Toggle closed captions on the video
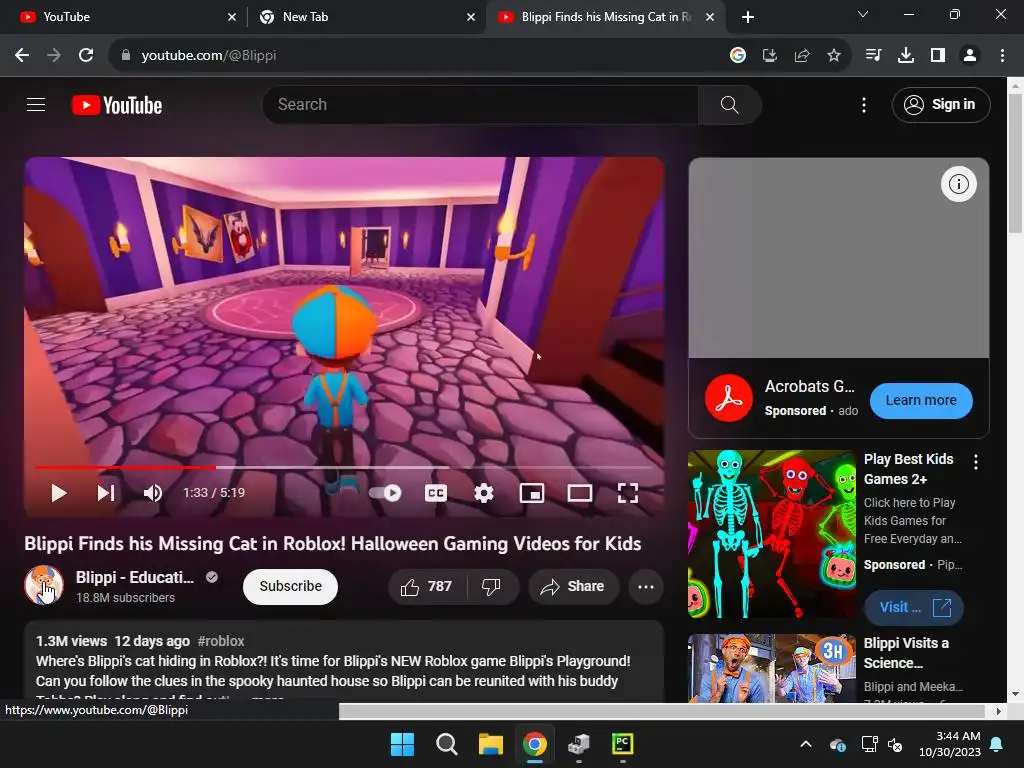Viewport: 1024px width, 768px height. (x=436, y=493)
